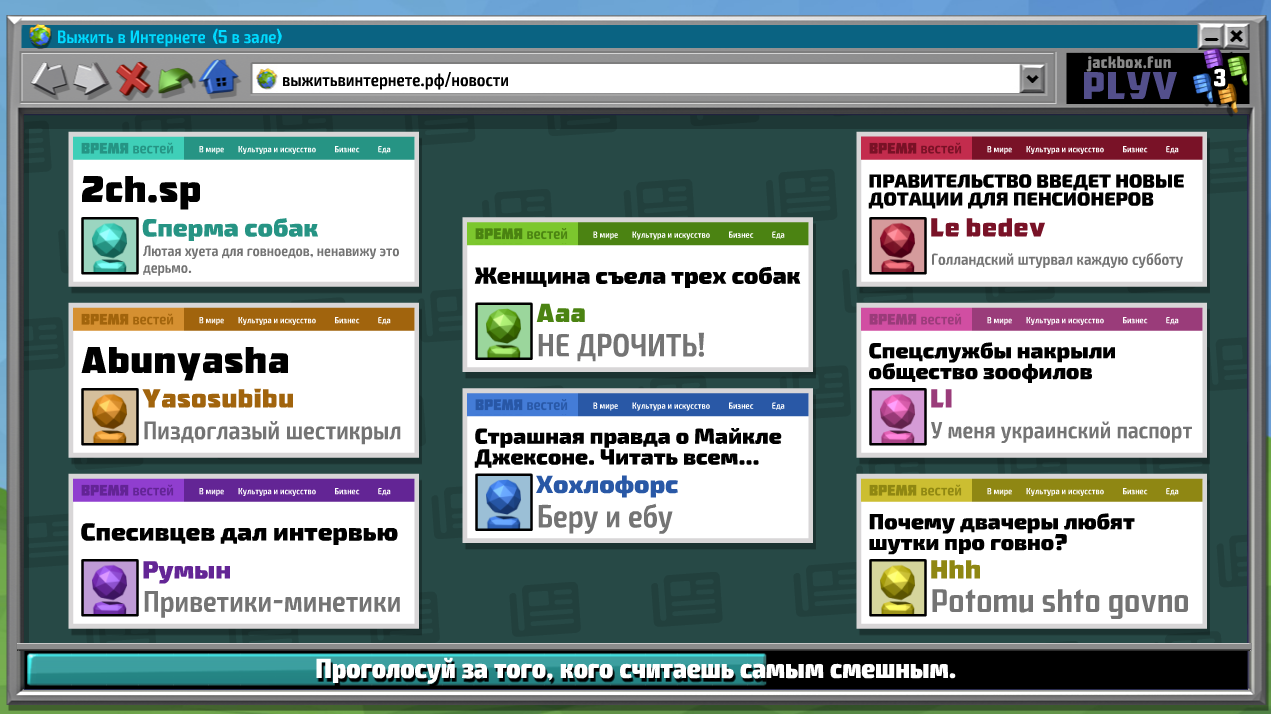
Task: Click Hhh yellow avatar
Action: coord(897,588)
